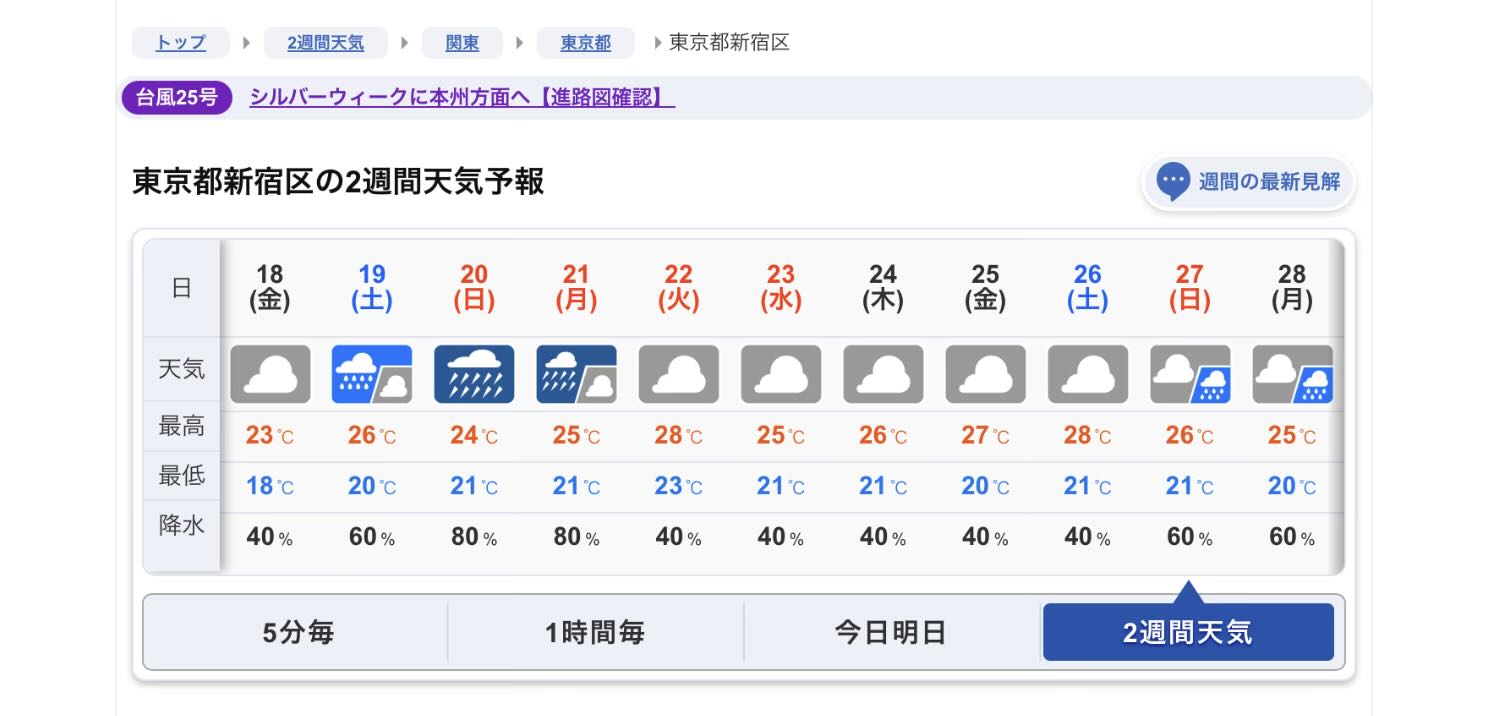Open the トップ breadcrumb link
This screenshot has height=716, width=1488.
pyautogui.click(x=181, y=43)
